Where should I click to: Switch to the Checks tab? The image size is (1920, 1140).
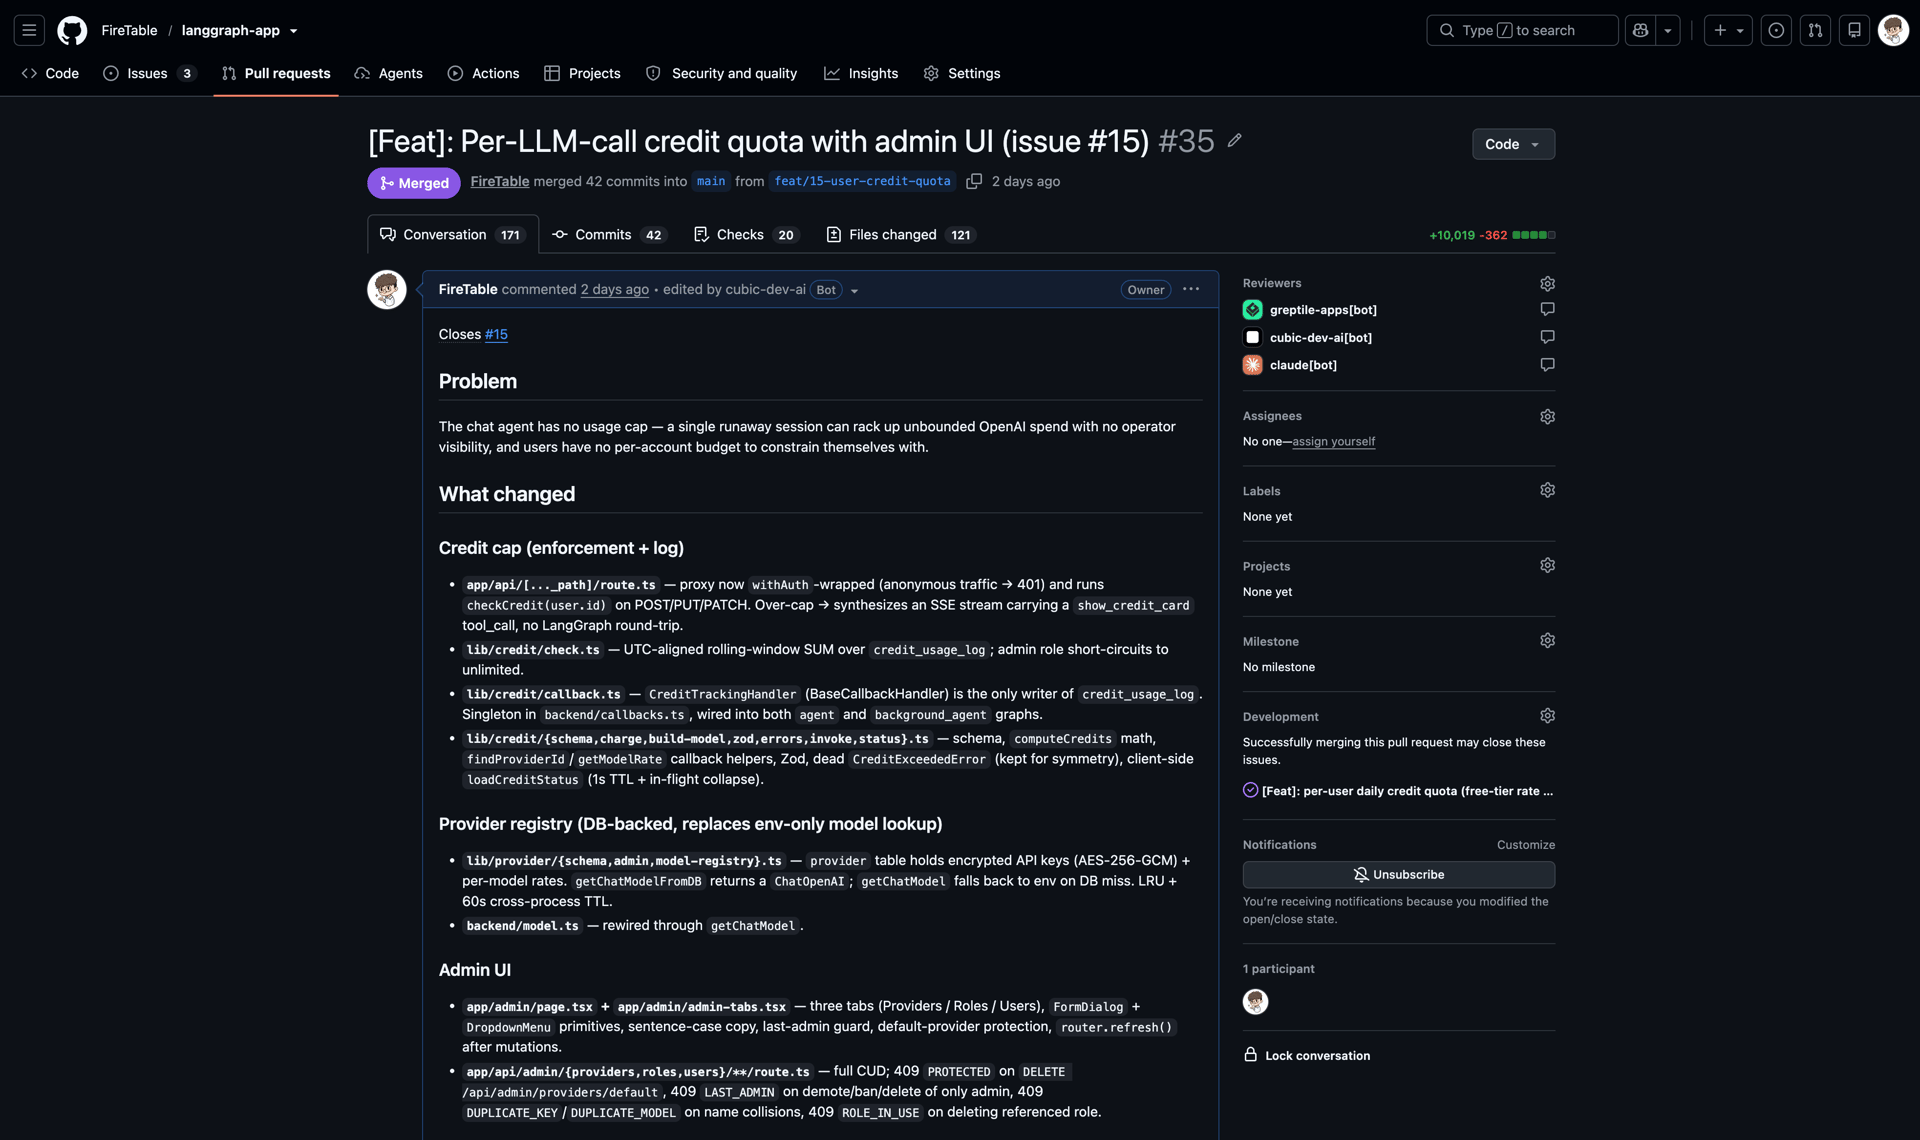click(746, 234)
